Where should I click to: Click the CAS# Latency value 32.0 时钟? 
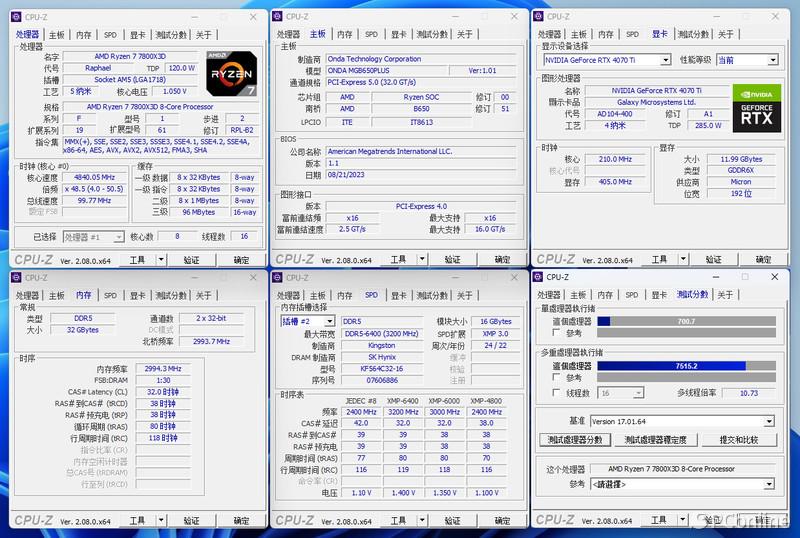pos(163,392)
